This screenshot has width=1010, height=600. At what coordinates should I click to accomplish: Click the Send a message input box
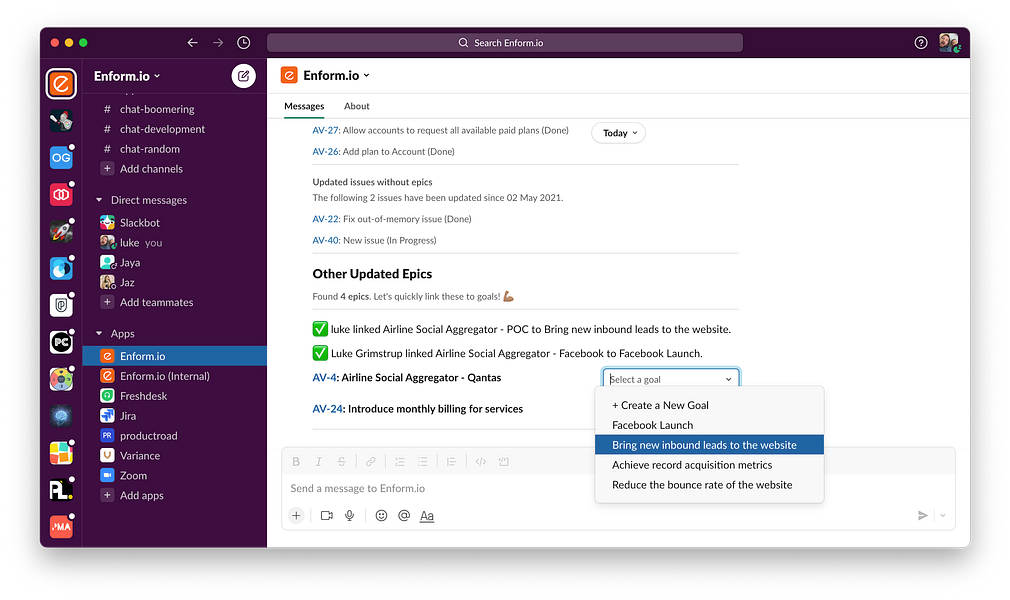tap(618, 489)
